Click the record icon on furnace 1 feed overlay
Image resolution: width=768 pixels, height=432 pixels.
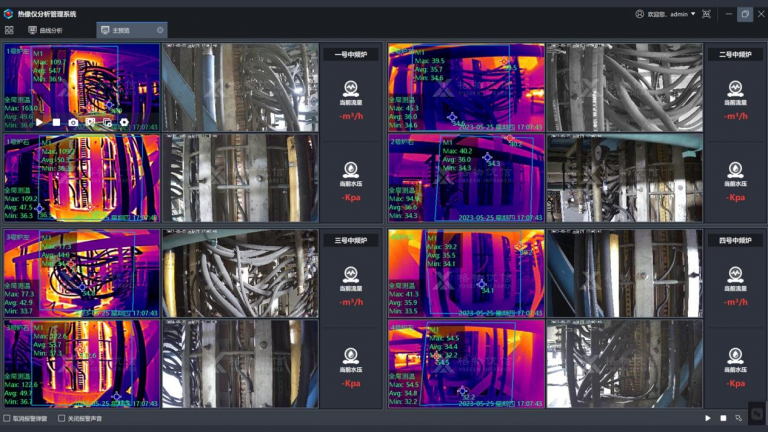click(x=90, y=122)
